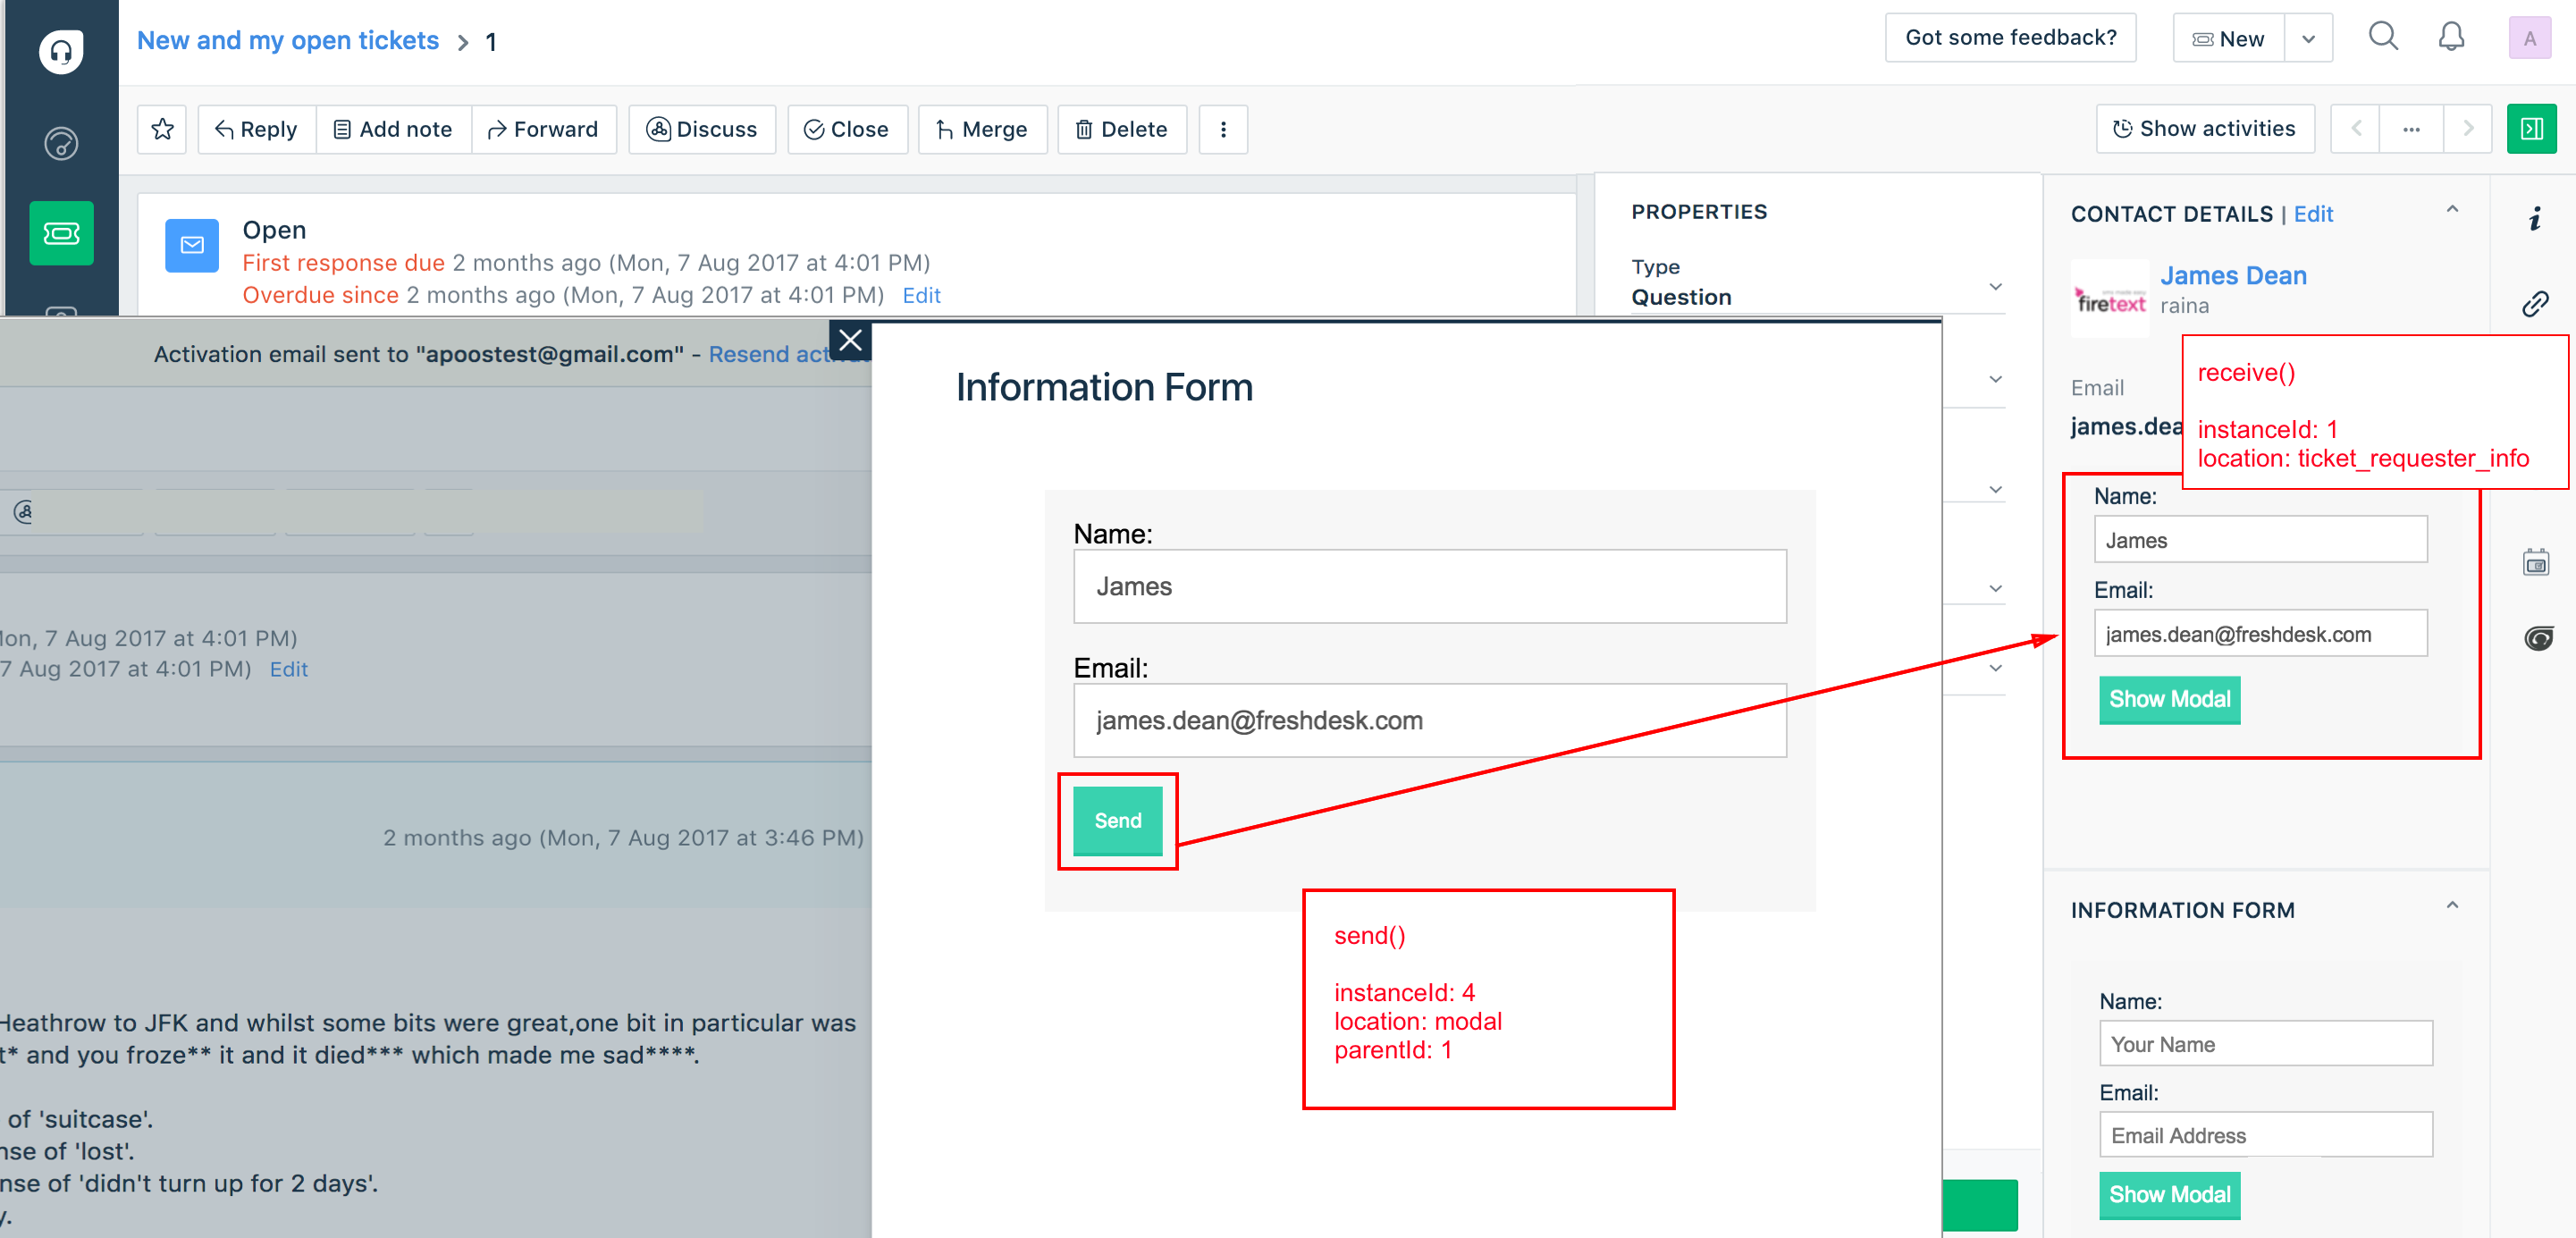2576x1238 pixels.
Task: Collapse the Contact Details section
Action: (x=2452, y=209)
